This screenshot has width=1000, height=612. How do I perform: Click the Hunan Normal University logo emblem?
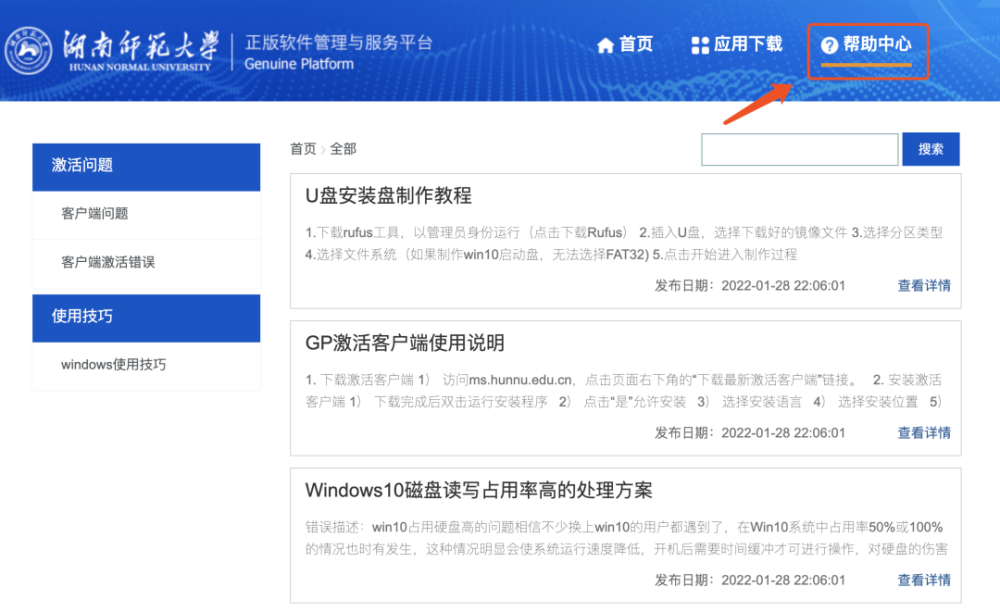tap(28, 50)
